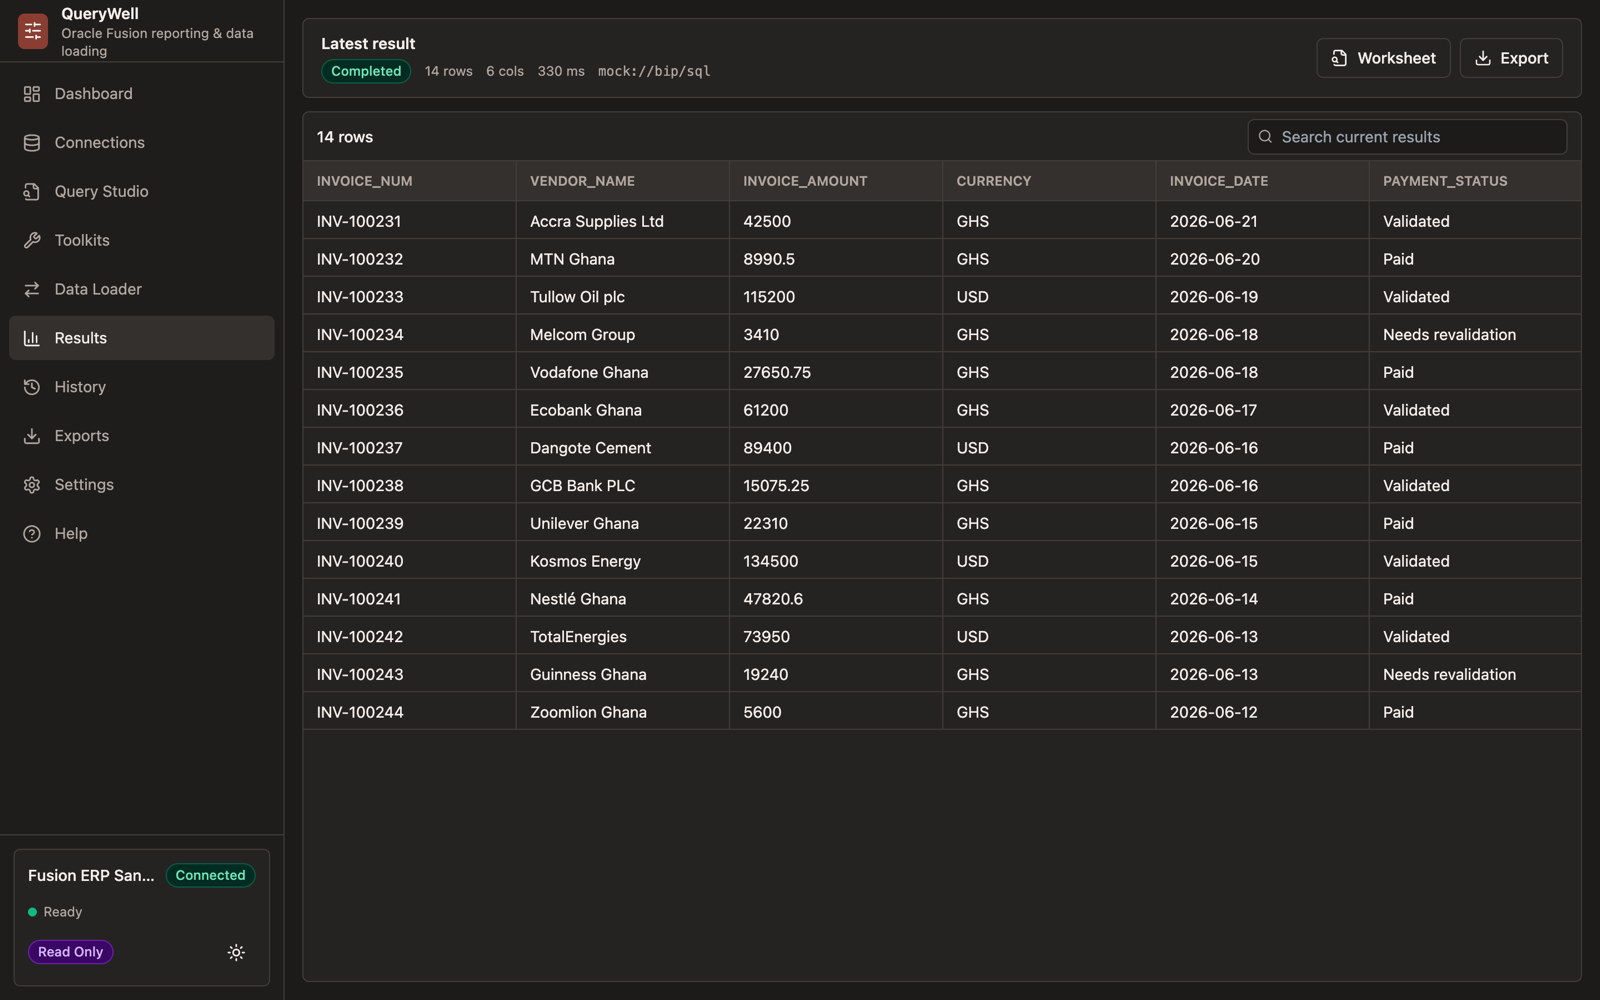Image resolution: width=1600 pixels, height=1000 pixels.
Task: Open Query Studio from the sidebar
Action: tap(142, 192)
